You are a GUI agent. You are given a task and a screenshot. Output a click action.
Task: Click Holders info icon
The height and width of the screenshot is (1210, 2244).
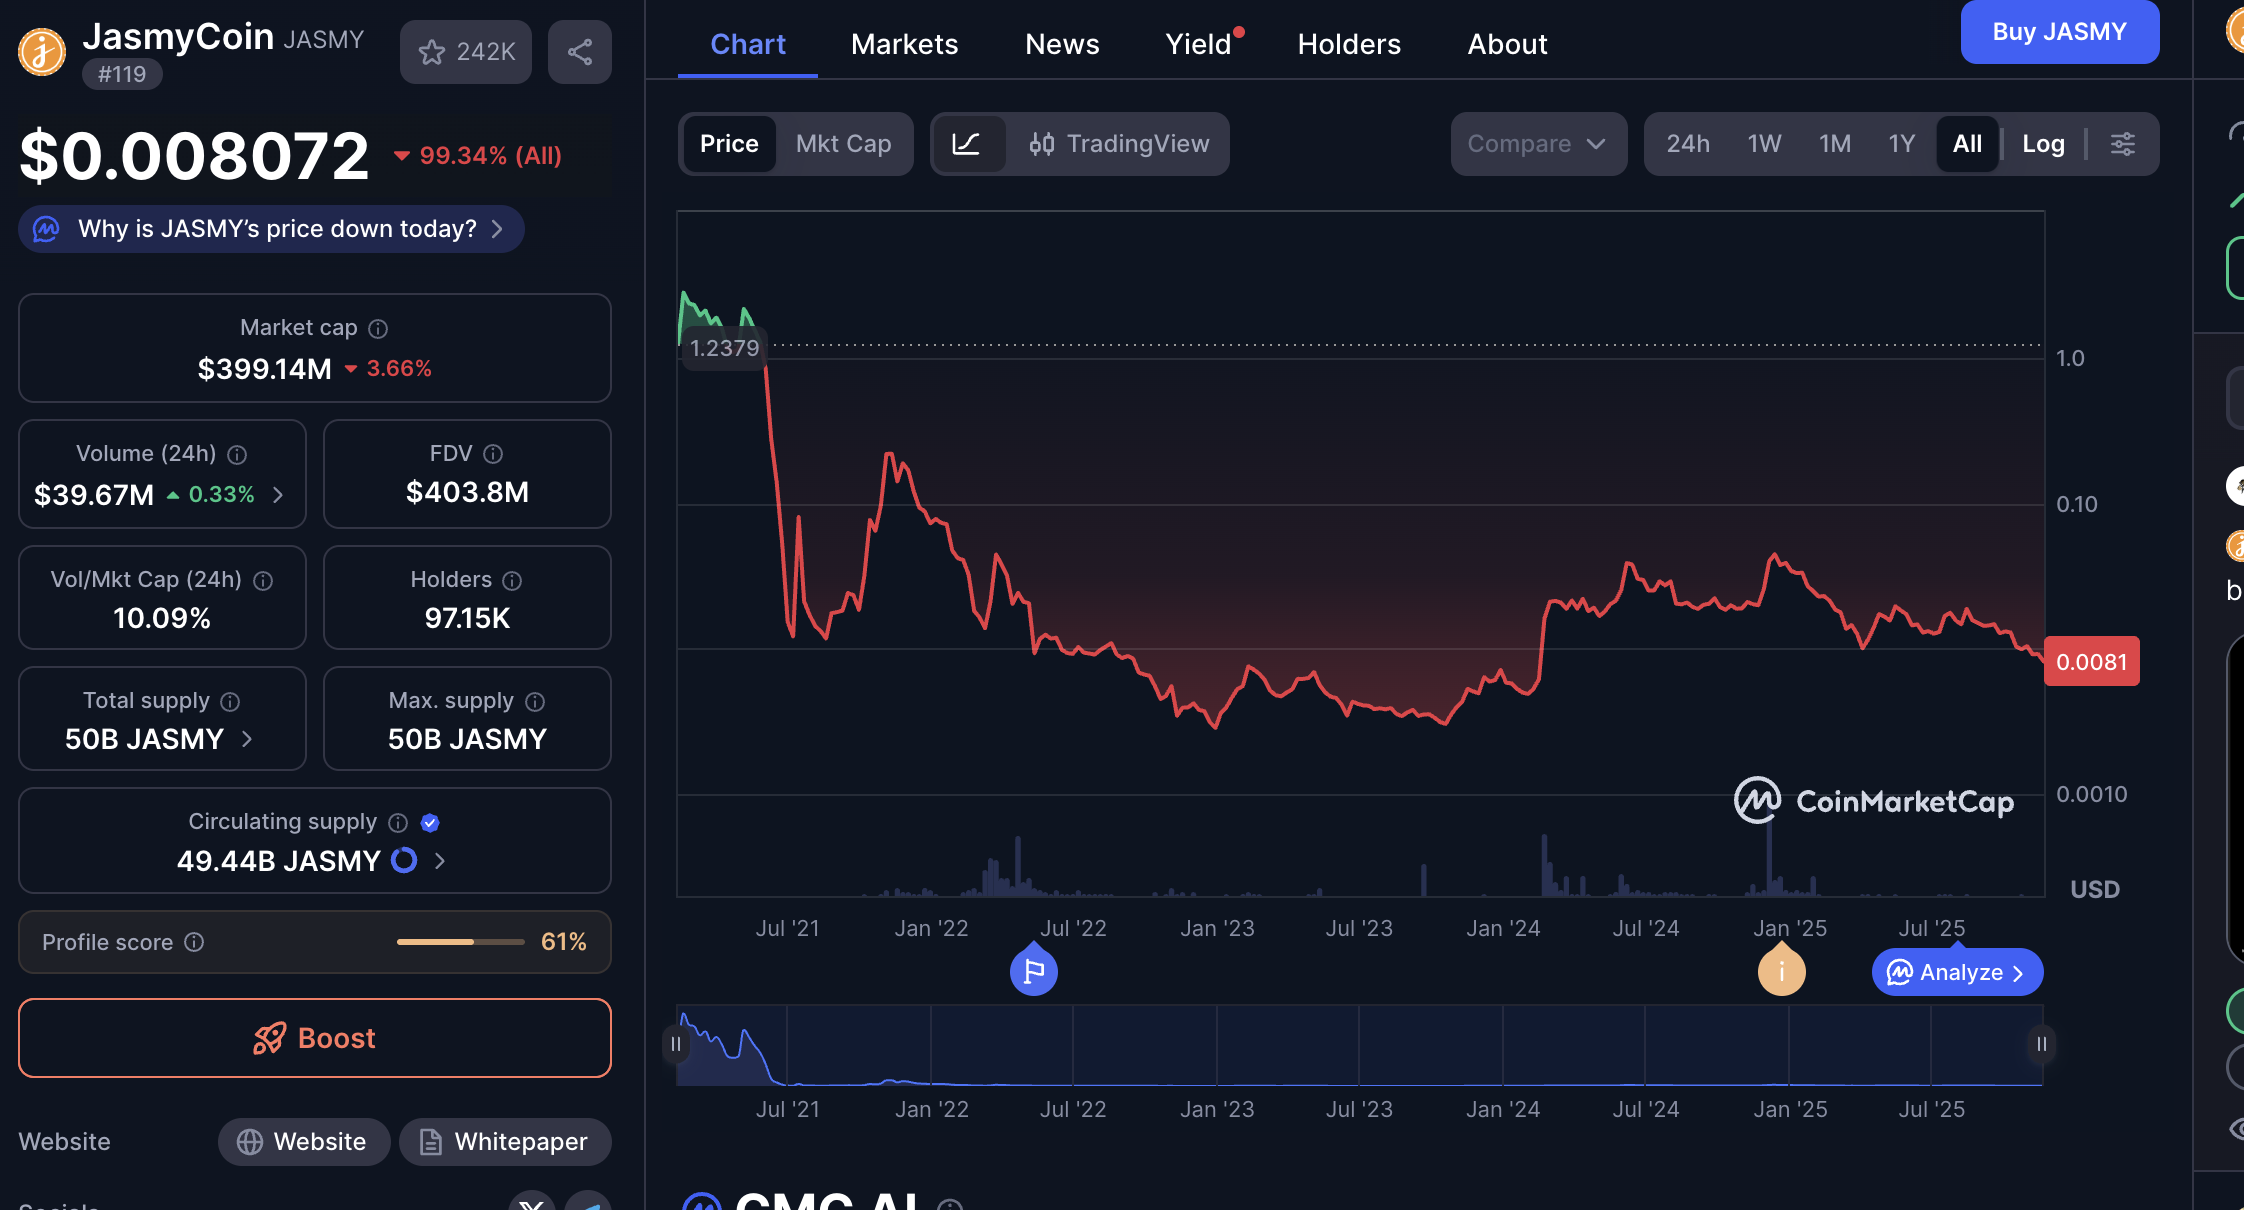pos(512,581)
